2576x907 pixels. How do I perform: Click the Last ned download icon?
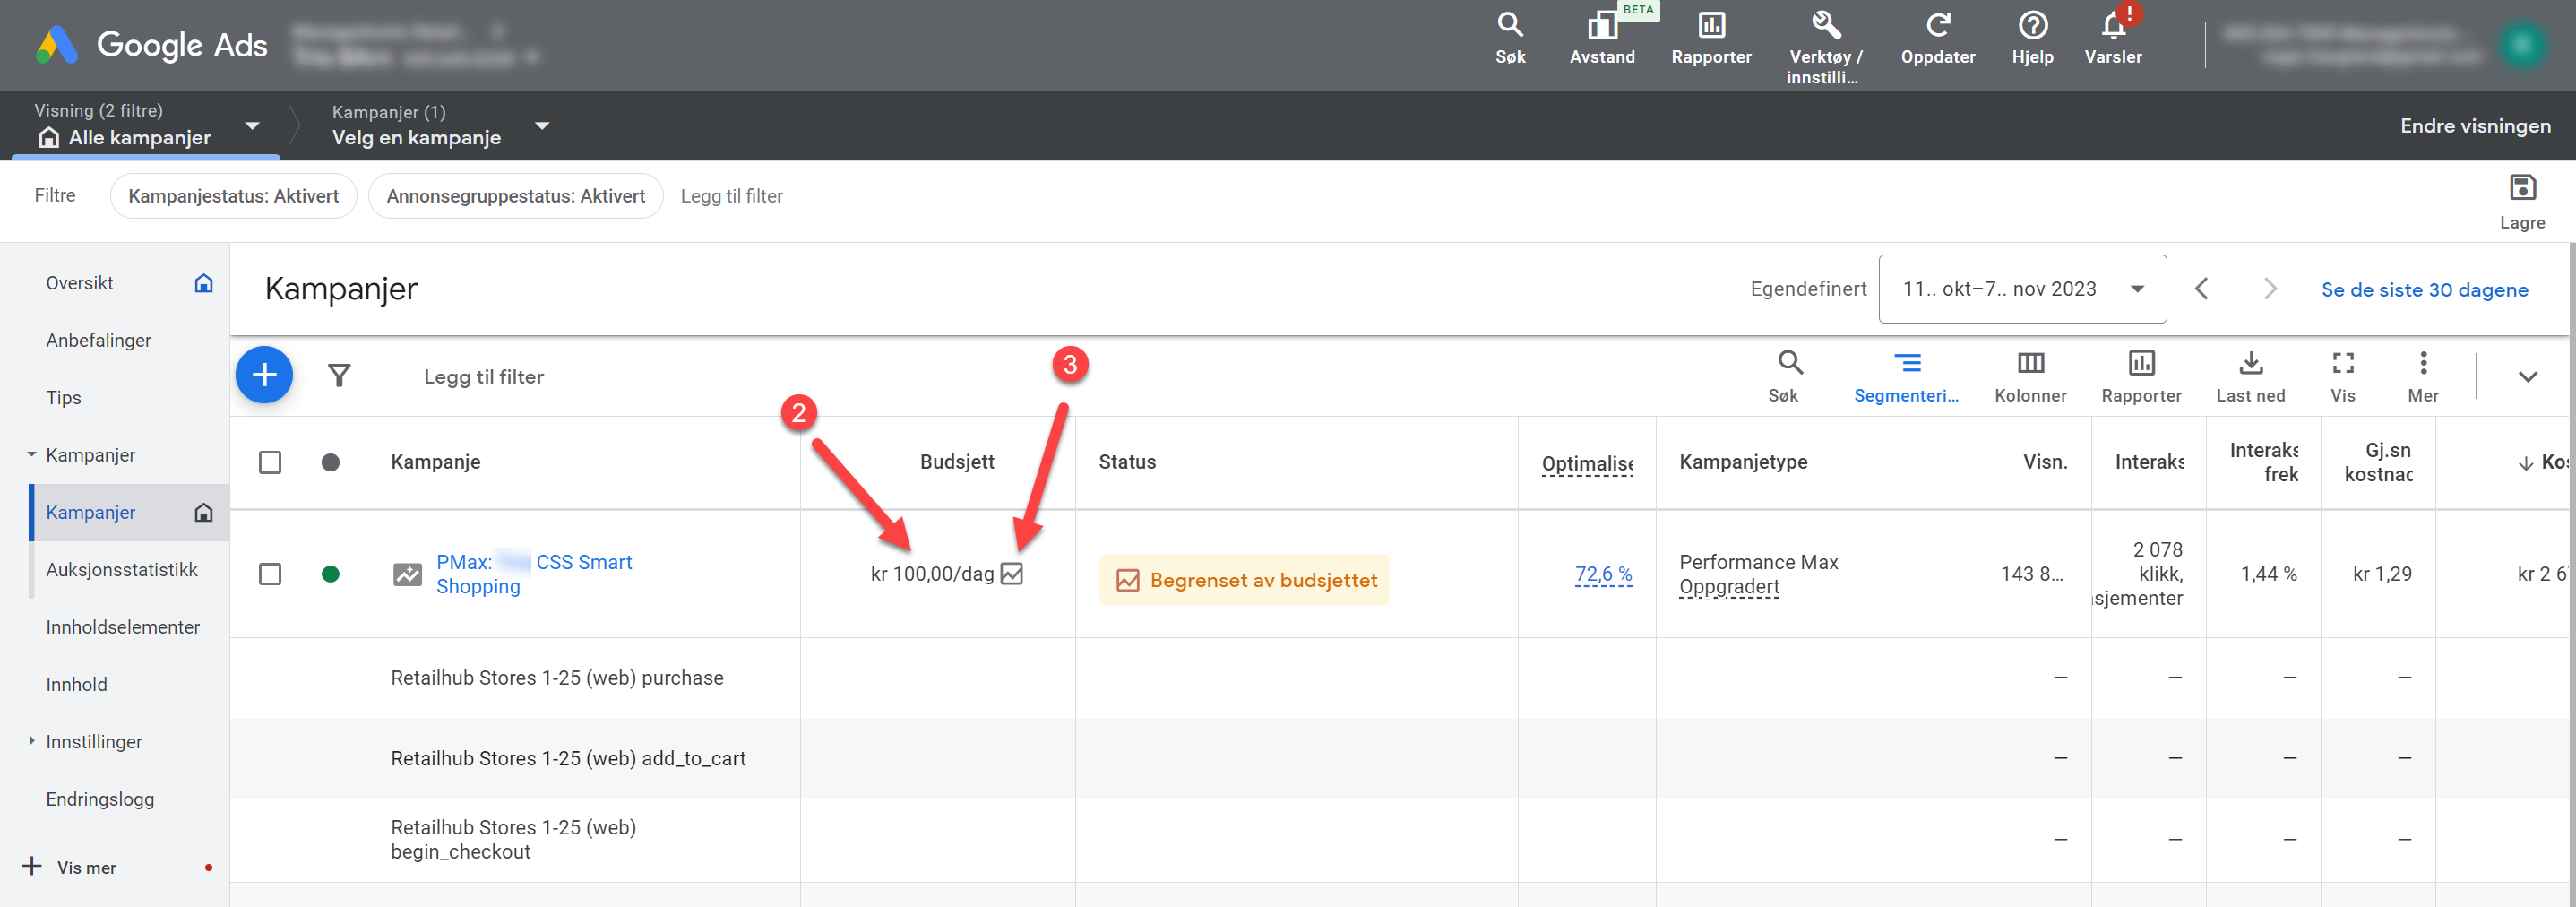pos(2249,364)
